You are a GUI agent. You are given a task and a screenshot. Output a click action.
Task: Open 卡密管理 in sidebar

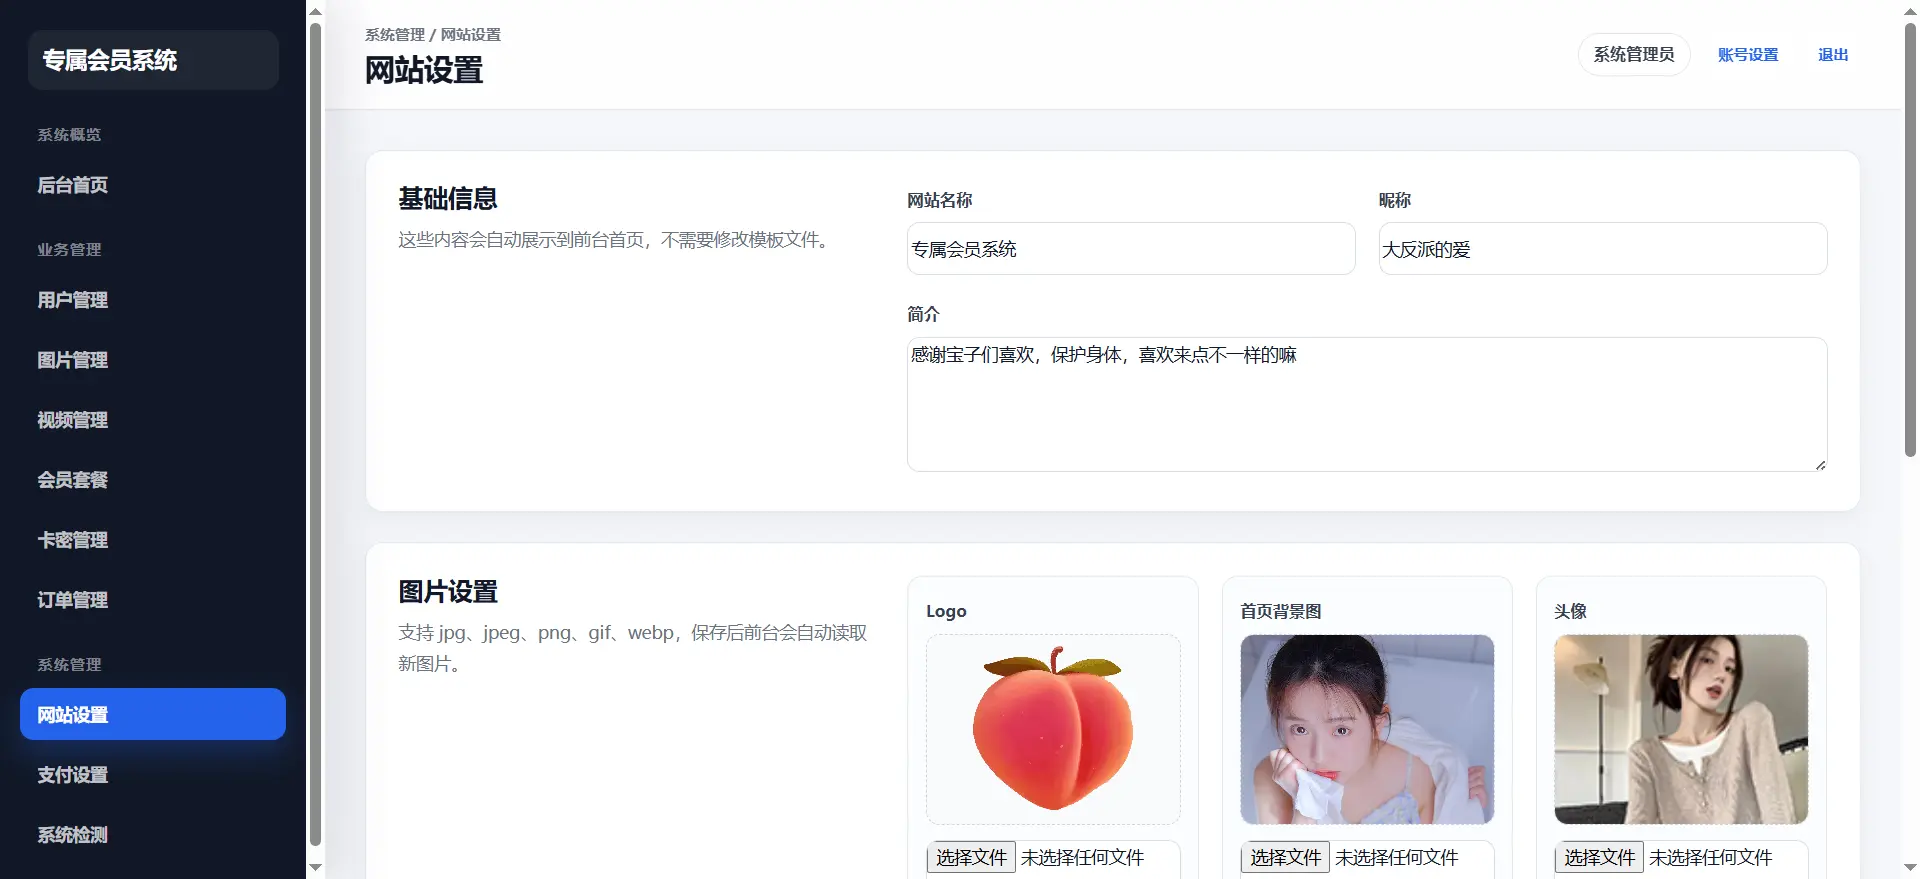coord(152,540)
